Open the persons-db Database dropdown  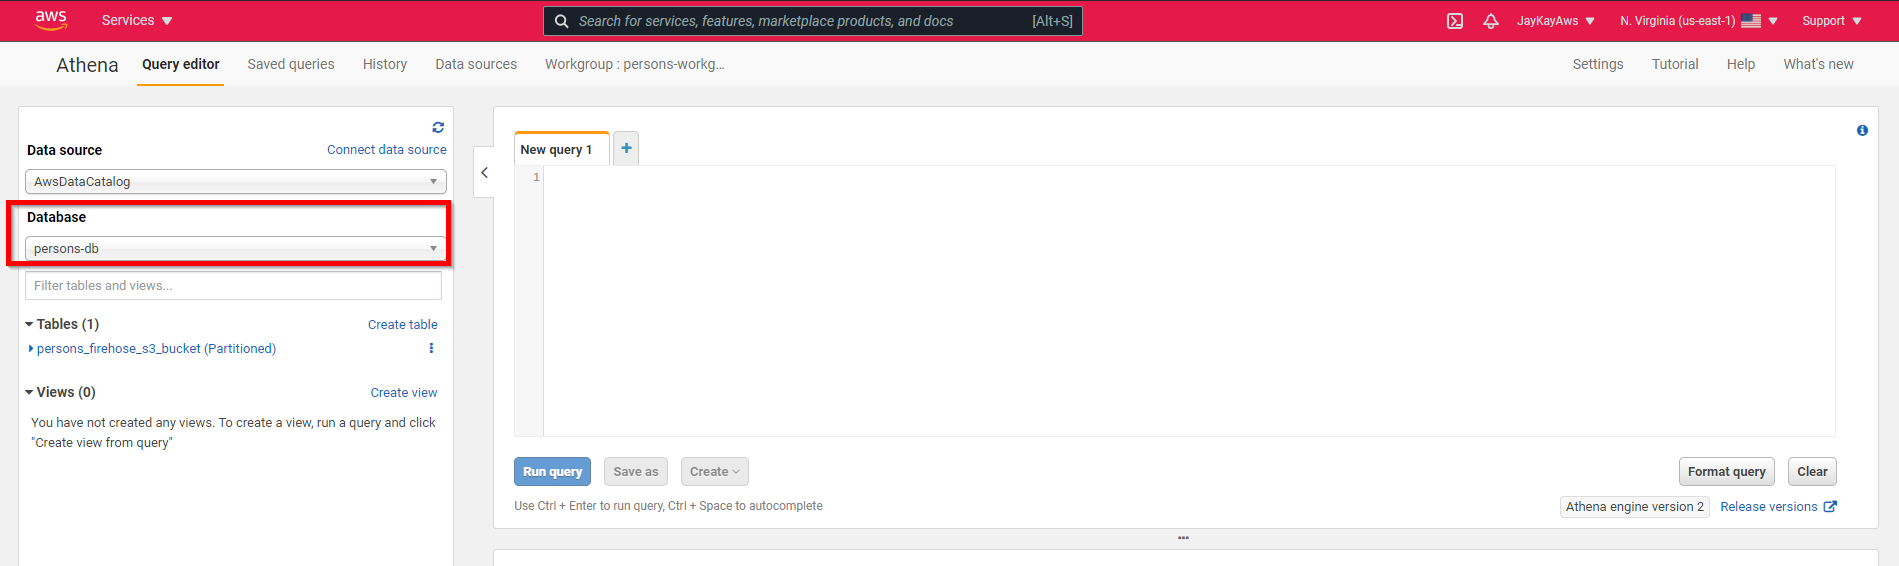pos(235,248)
